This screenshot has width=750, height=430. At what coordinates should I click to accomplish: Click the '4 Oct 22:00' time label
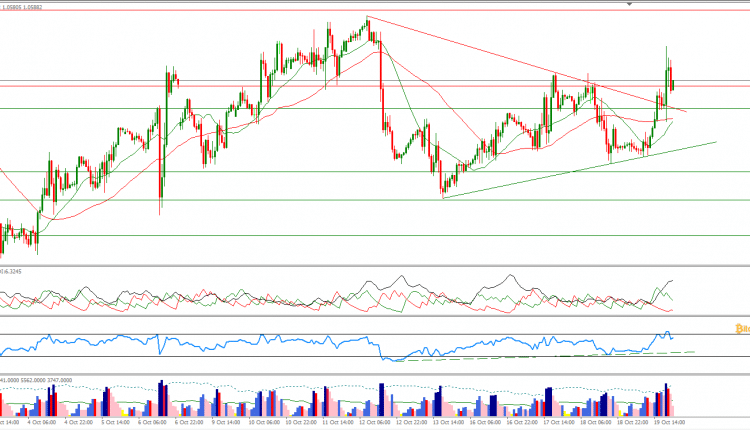(78, 422)
